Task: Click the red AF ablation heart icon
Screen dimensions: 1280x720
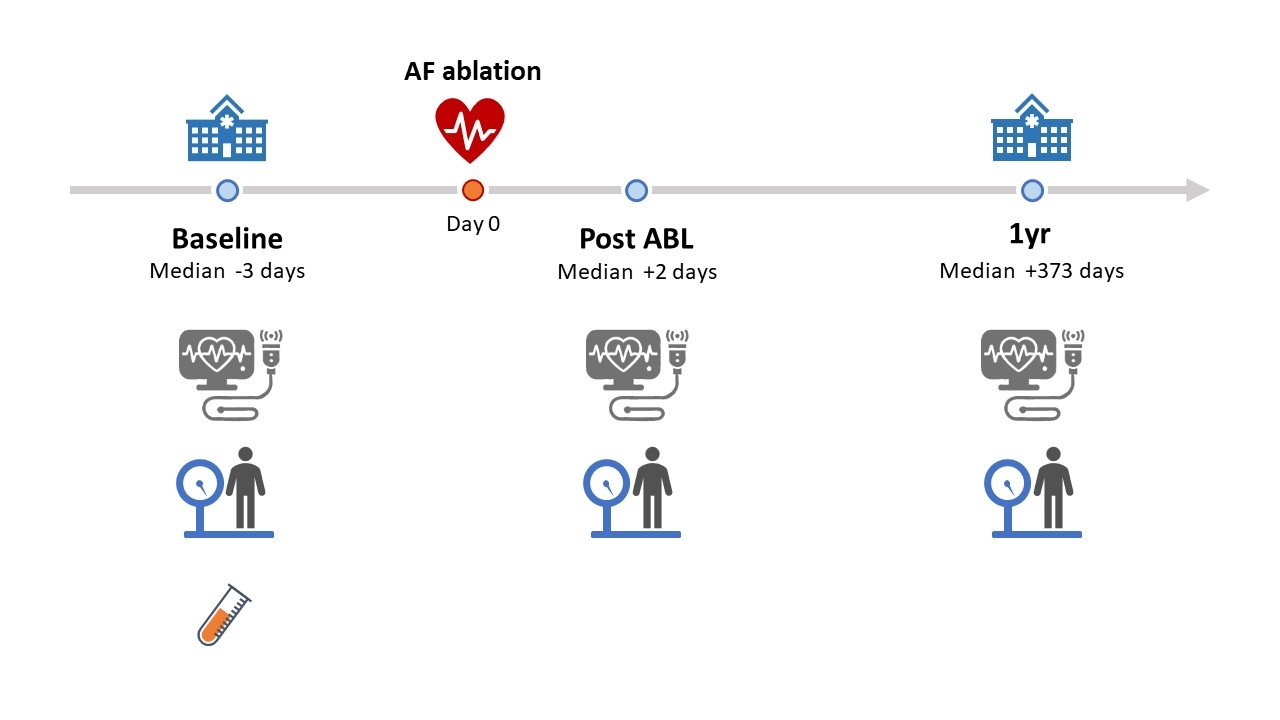Action: click(470, 130)
